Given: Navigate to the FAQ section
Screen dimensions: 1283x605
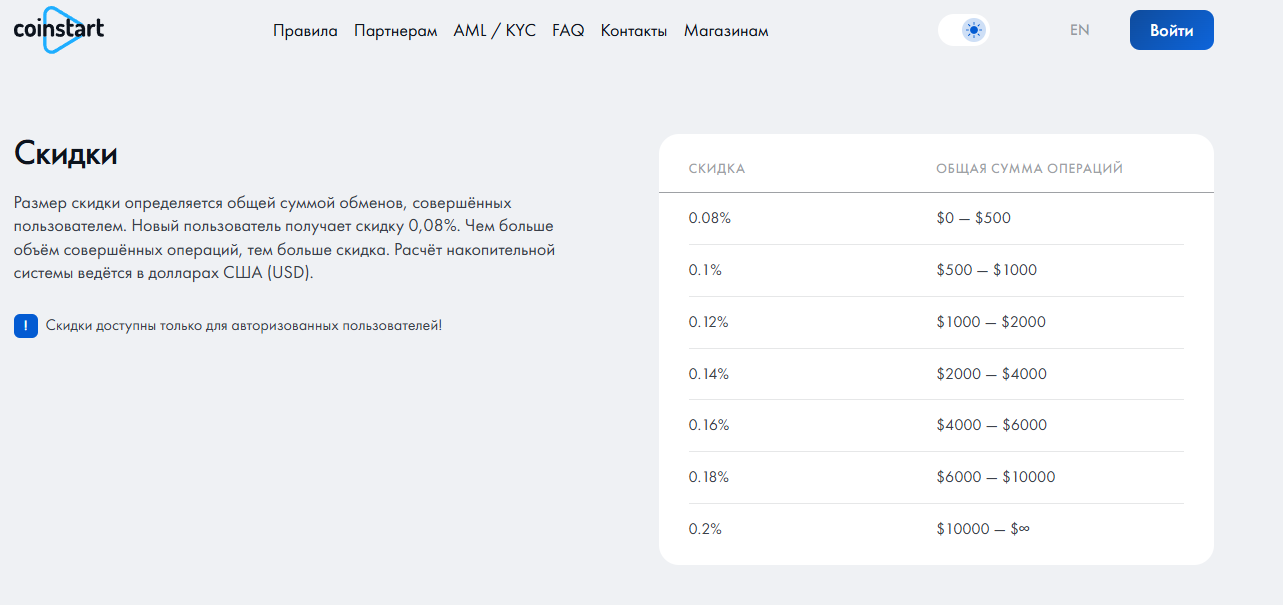Looking at the screenshot, I should click(x=568, y=31).
